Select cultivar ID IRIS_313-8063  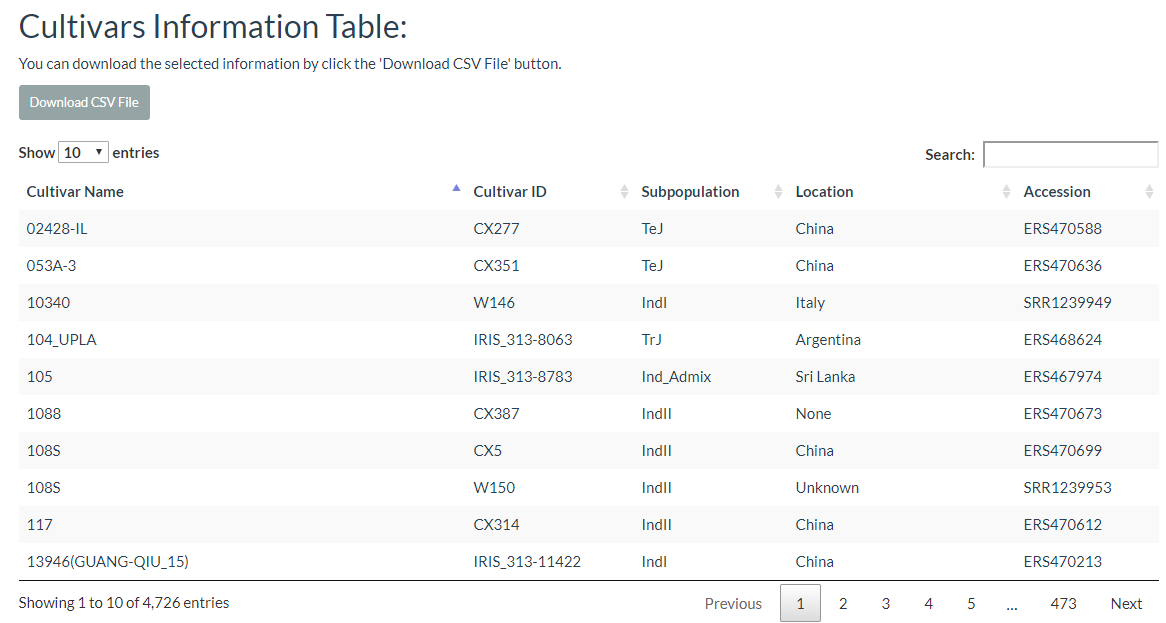pyautogui.click(x=523, y=340)
